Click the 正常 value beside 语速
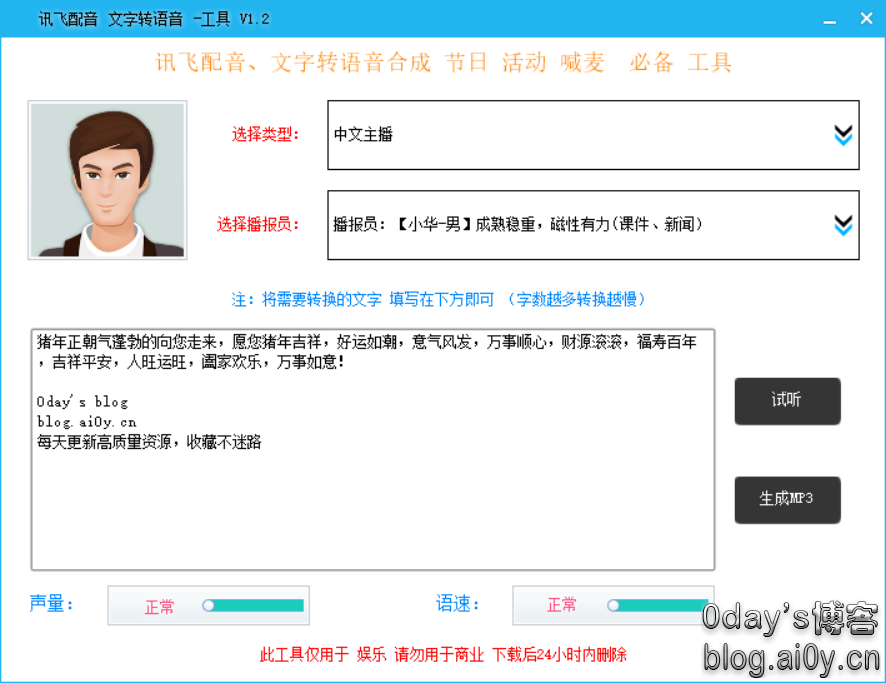 coord(562,605)
